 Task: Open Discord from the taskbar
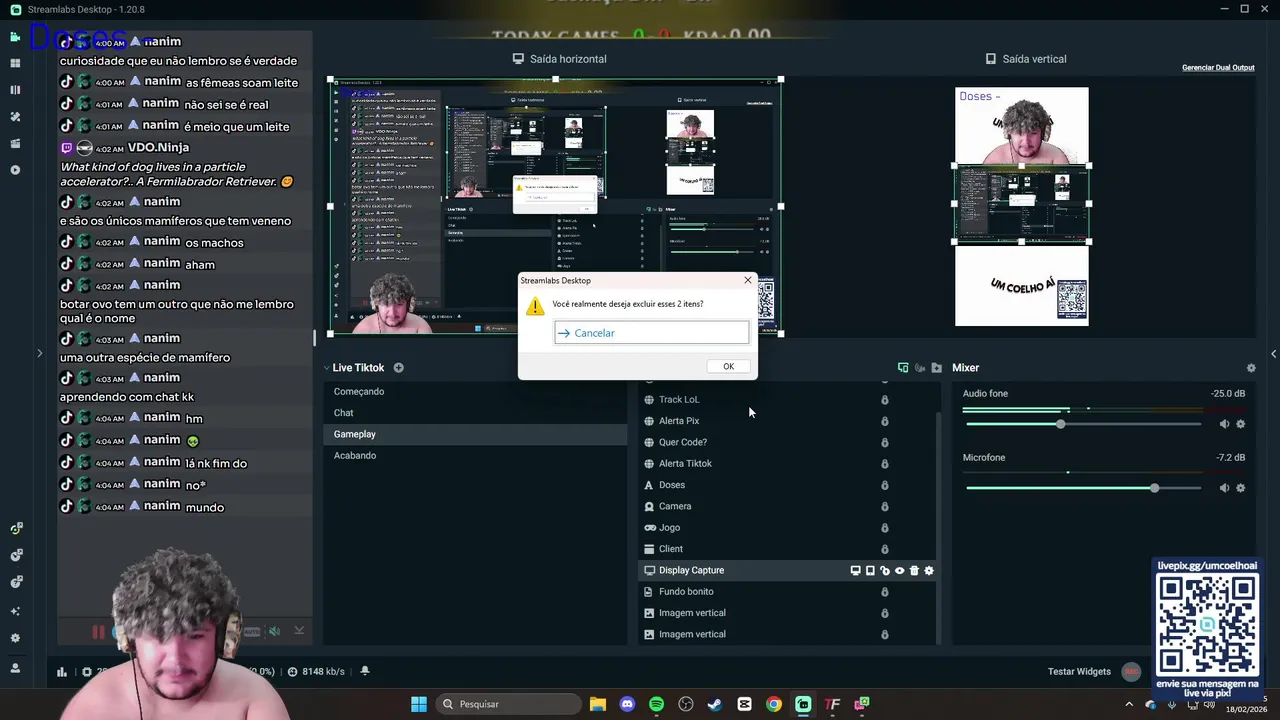tap(627, 704)
